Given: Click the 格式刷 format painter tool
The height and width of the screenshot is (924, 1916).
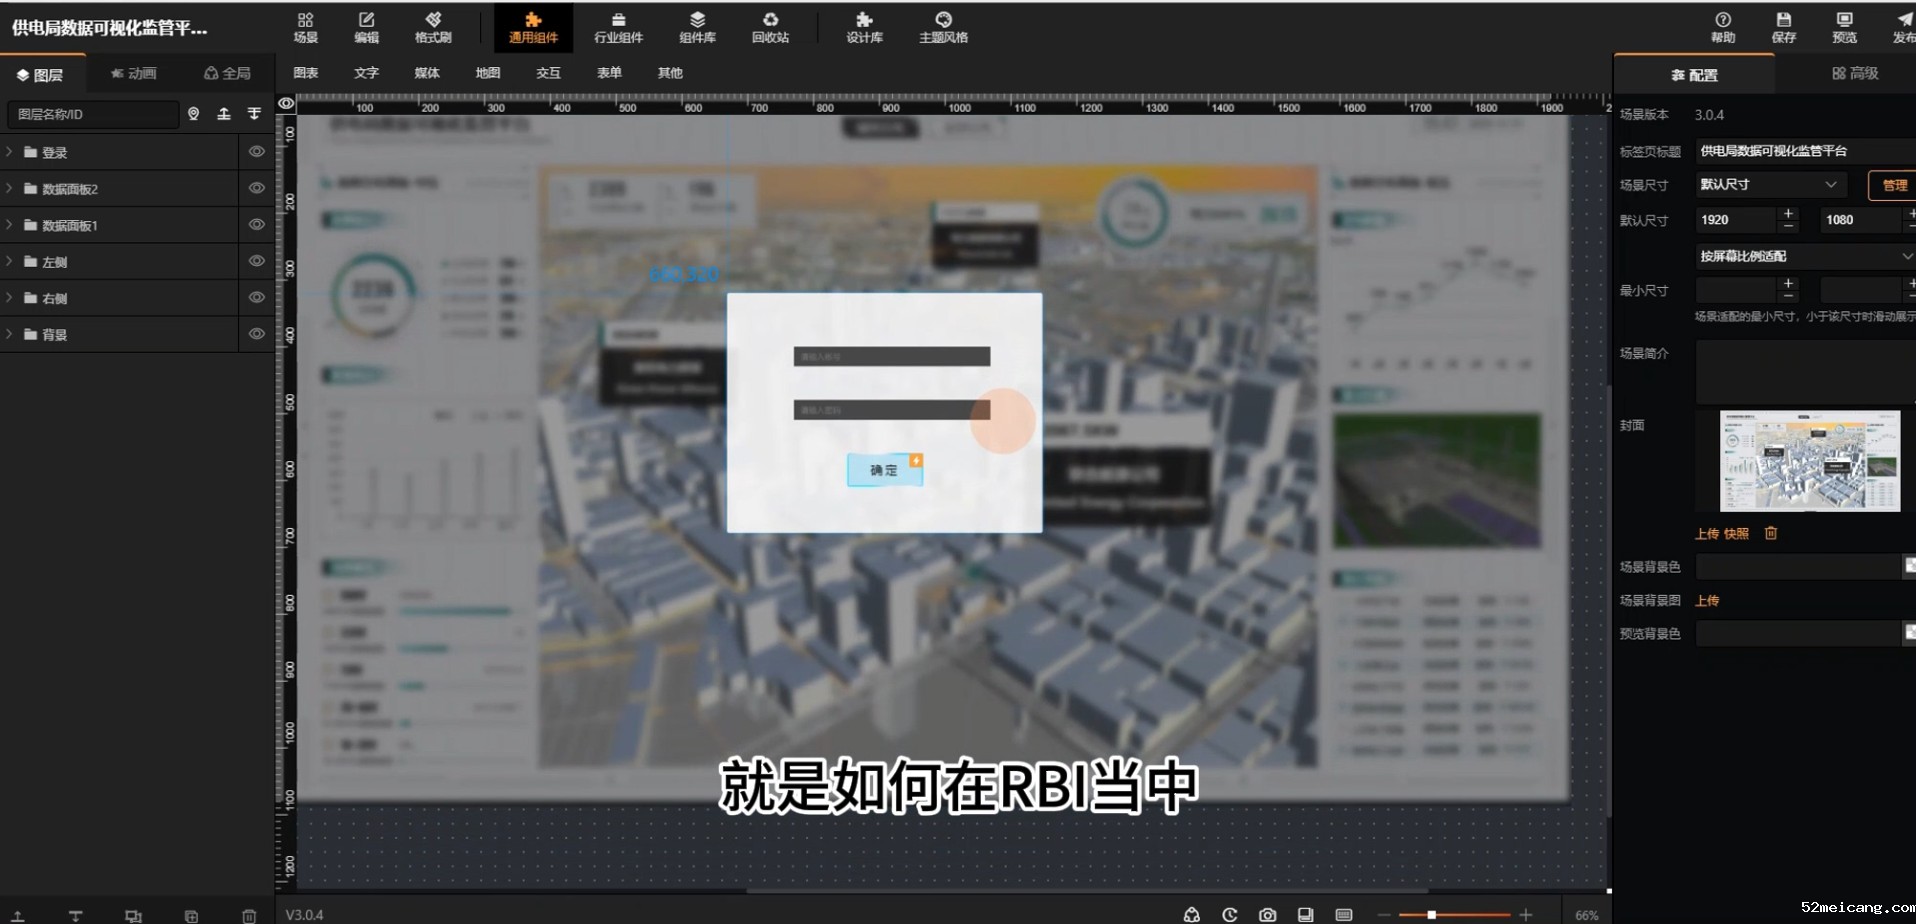Looking at the screenshot, I should 433,27.
